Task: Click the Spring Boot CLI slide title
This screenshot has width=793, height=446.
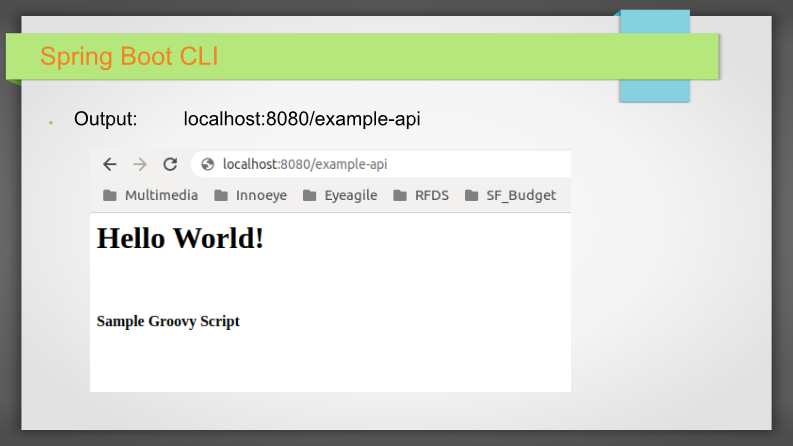Action: pos(129,56)
